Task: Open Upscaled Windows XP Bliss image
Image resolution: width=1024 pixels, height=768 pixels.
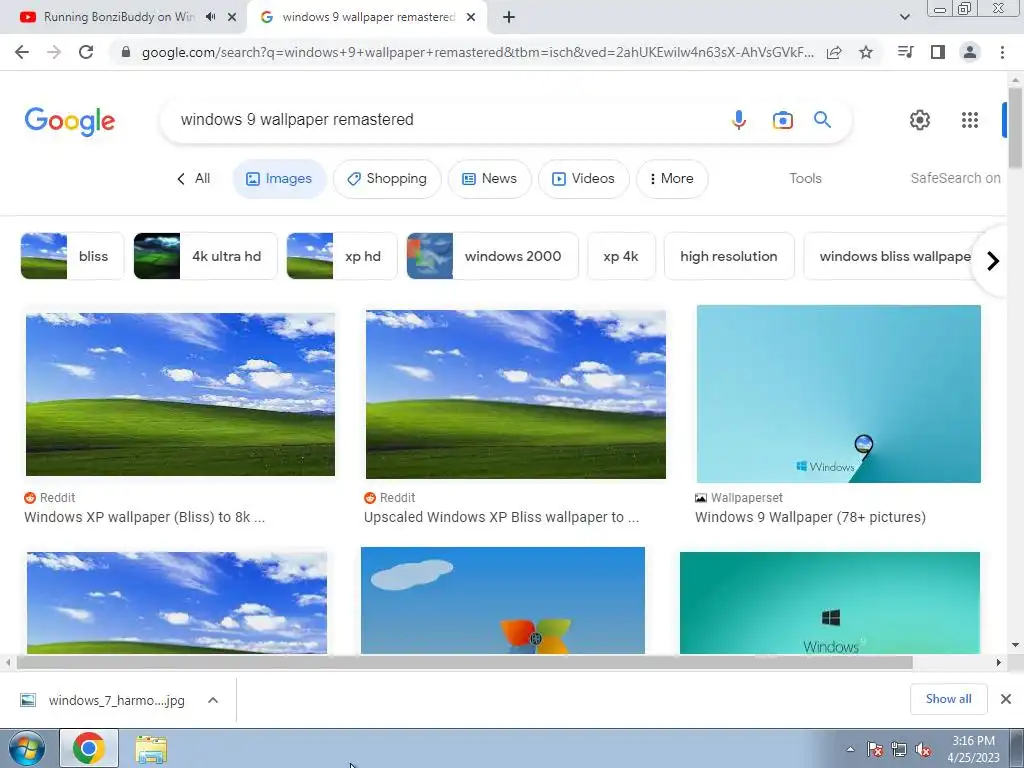Action: (516, 394)
